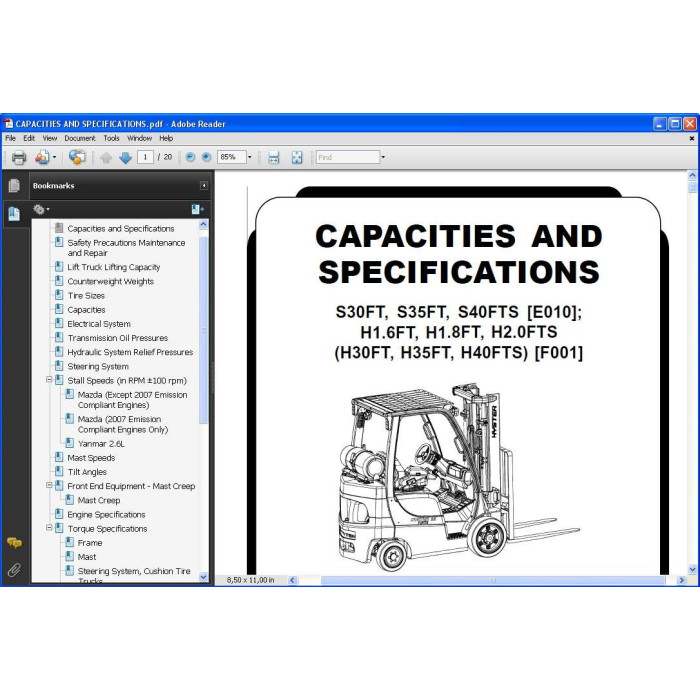Open Mazda (2007 Emission Compliant Engines Only) bookmark
This screenshot has height=700, width=700.
click(x=123, y=424)
